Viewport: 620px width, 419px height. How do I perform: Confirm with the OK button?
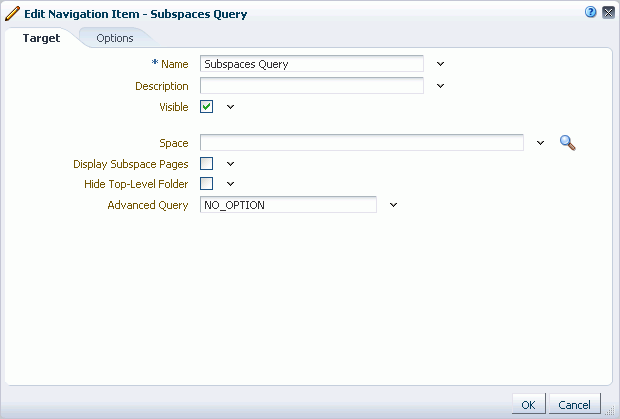click(529, 404)
